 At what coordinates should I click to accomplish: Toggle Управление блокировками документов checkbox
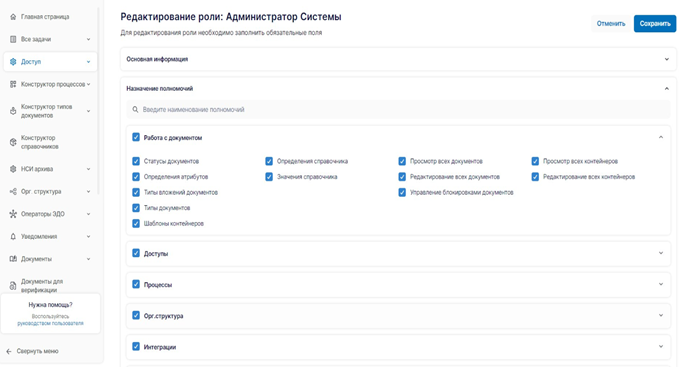pos(402,193)
